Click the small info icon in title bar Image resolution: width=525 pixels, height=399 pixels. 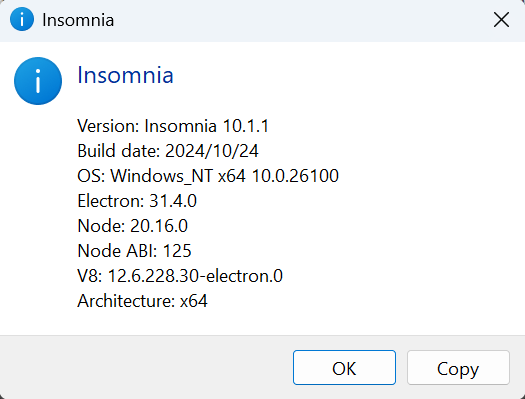(22, 19)
